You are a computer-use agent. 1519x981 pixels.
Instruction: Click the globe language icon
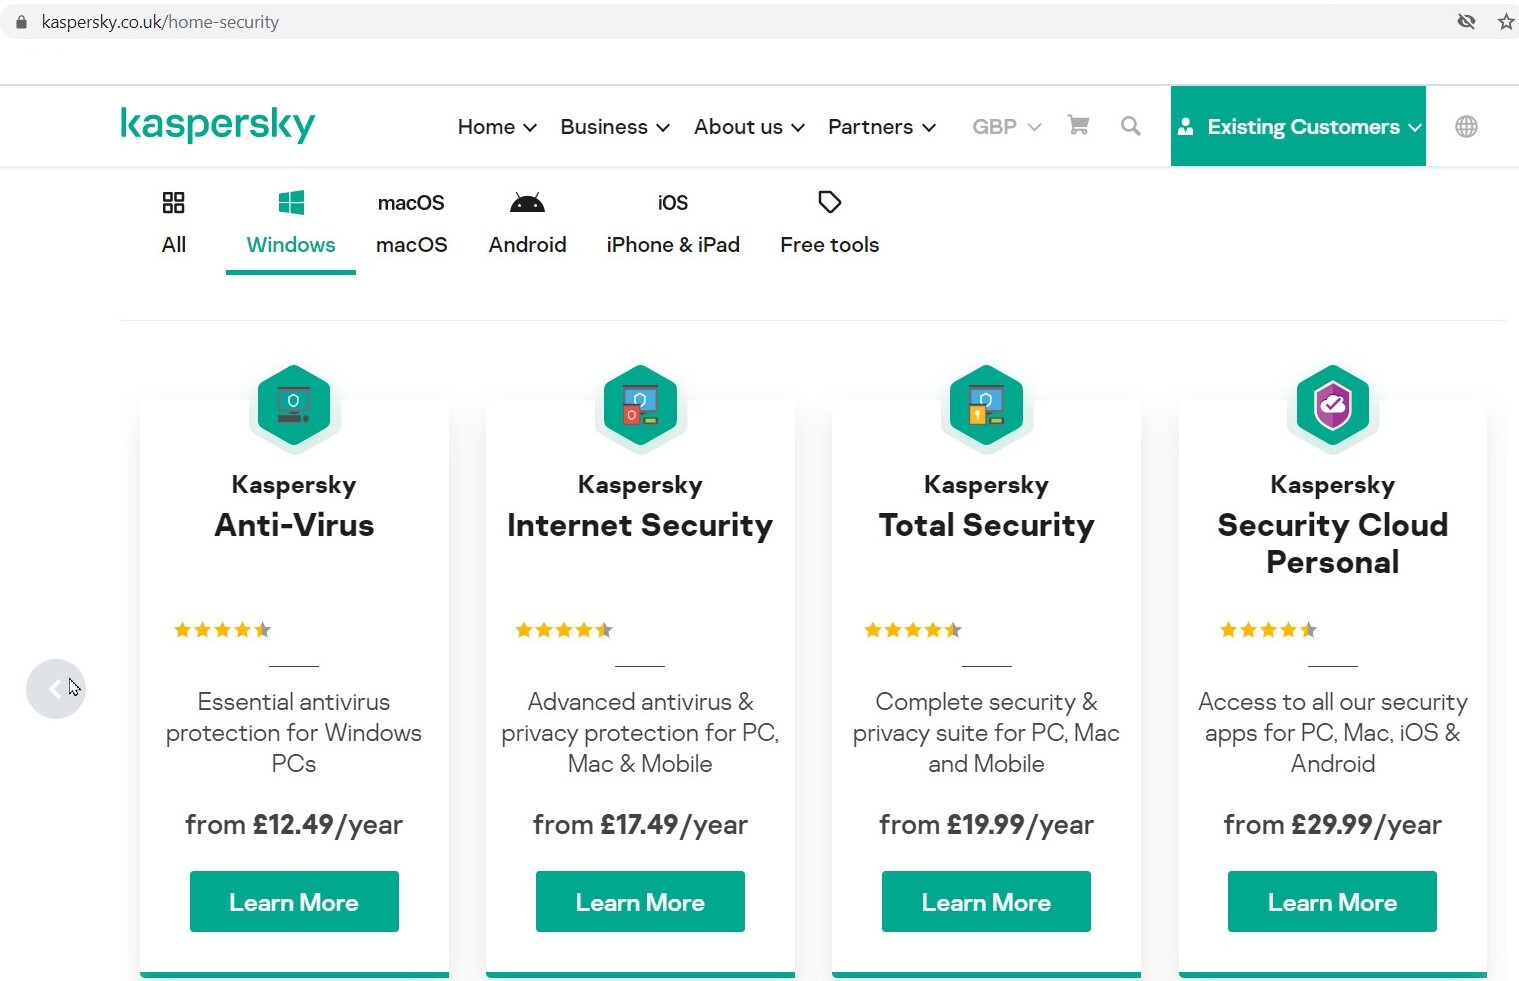coord(1466,126)
